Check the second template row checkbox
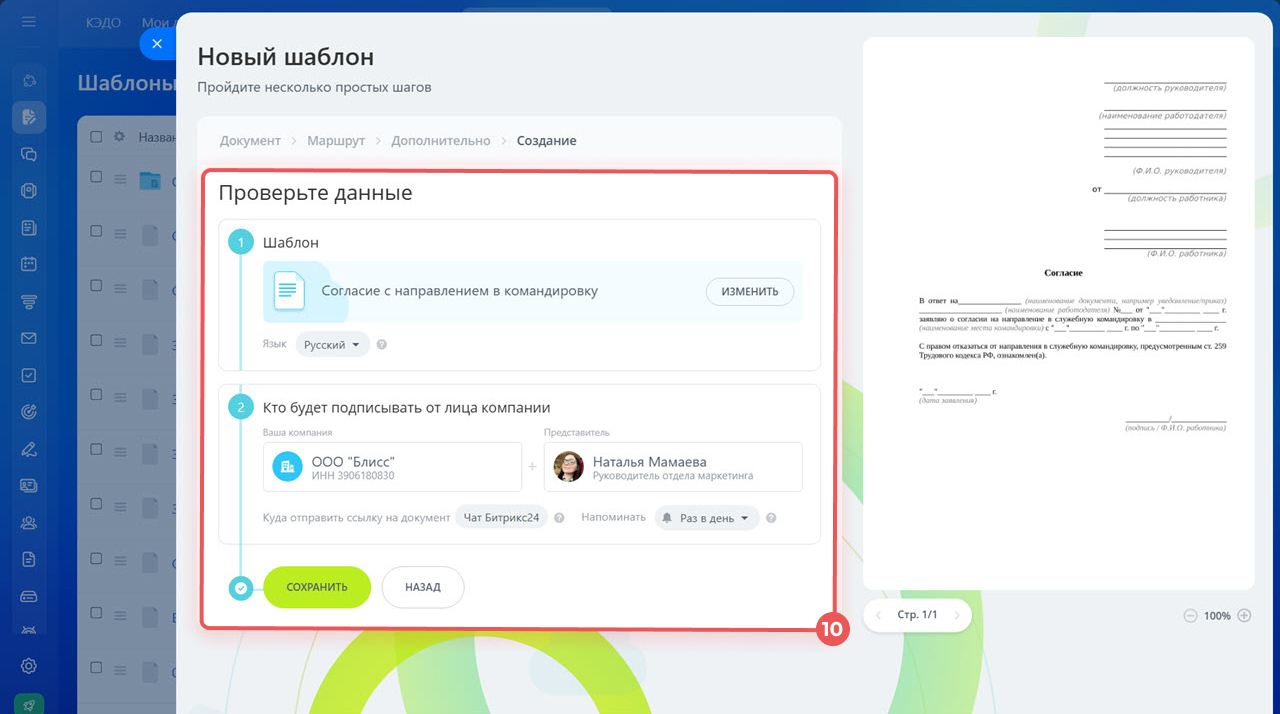This screenshot has height=714, width=1280. tap(97, 231)
